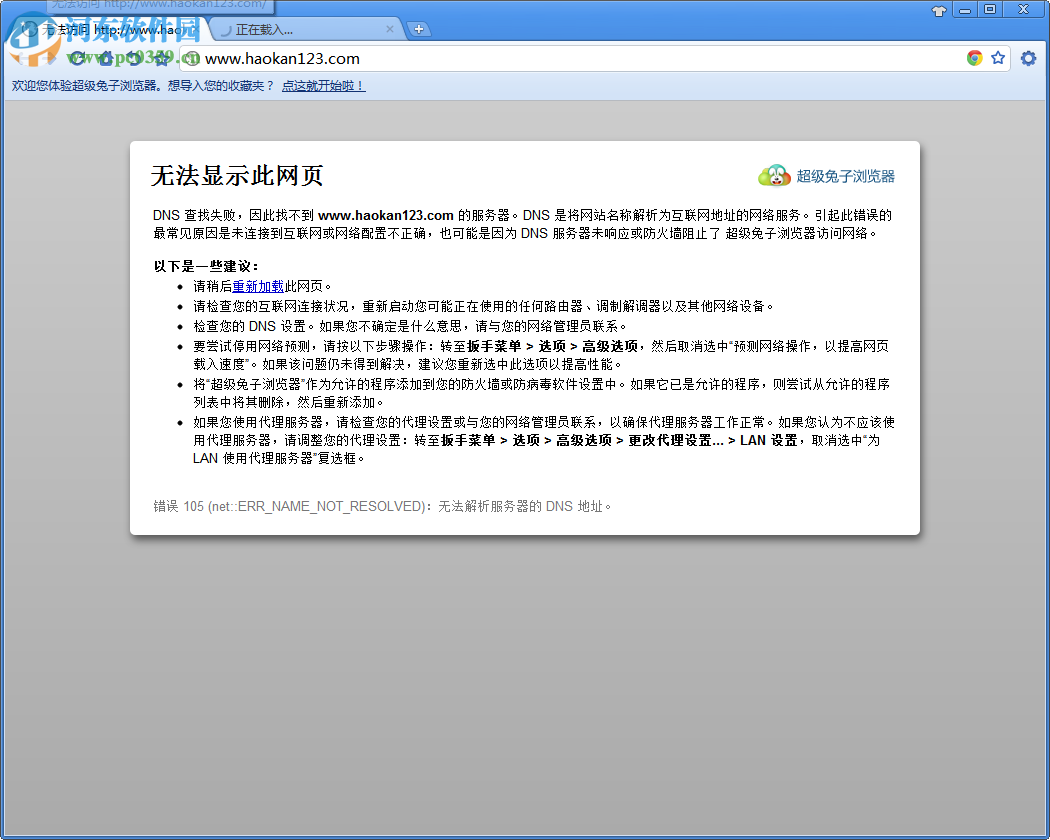The width and height of the screenshot is (1050, 840).
Task: Click the home icon in toolbar
Action: pyautogui.click(x=106, y=58)
